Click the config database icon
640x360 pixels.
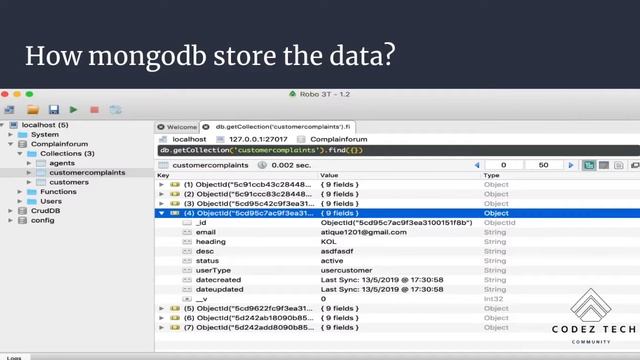pyautogui.click(x=23, y=220)
